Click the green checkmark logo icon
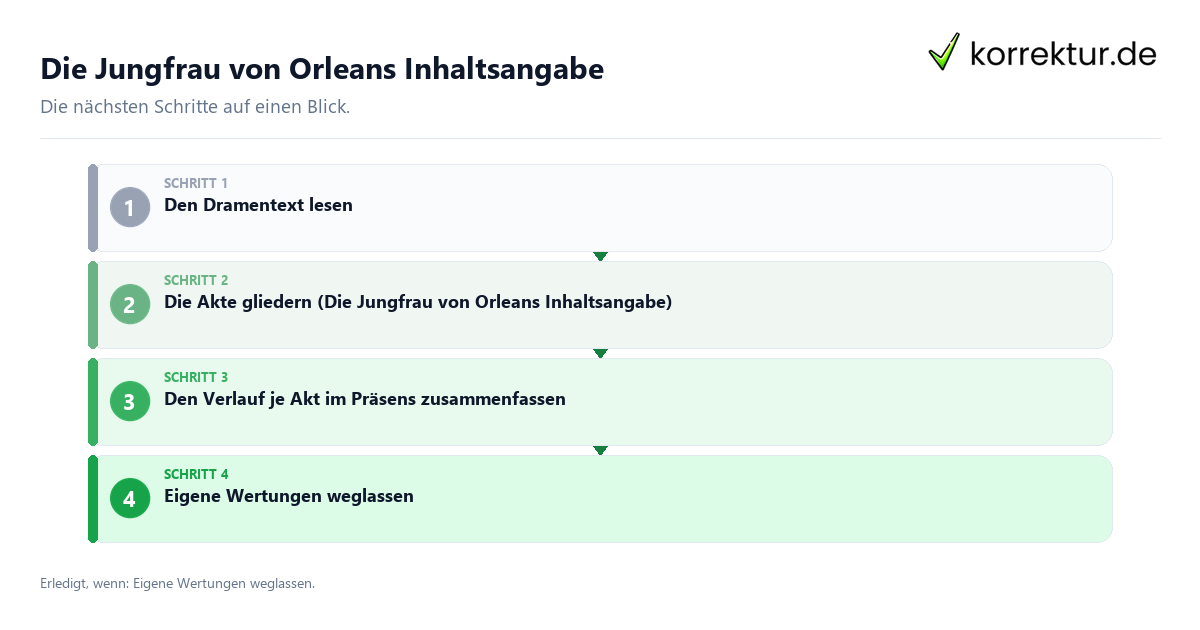 pos(944,52)
